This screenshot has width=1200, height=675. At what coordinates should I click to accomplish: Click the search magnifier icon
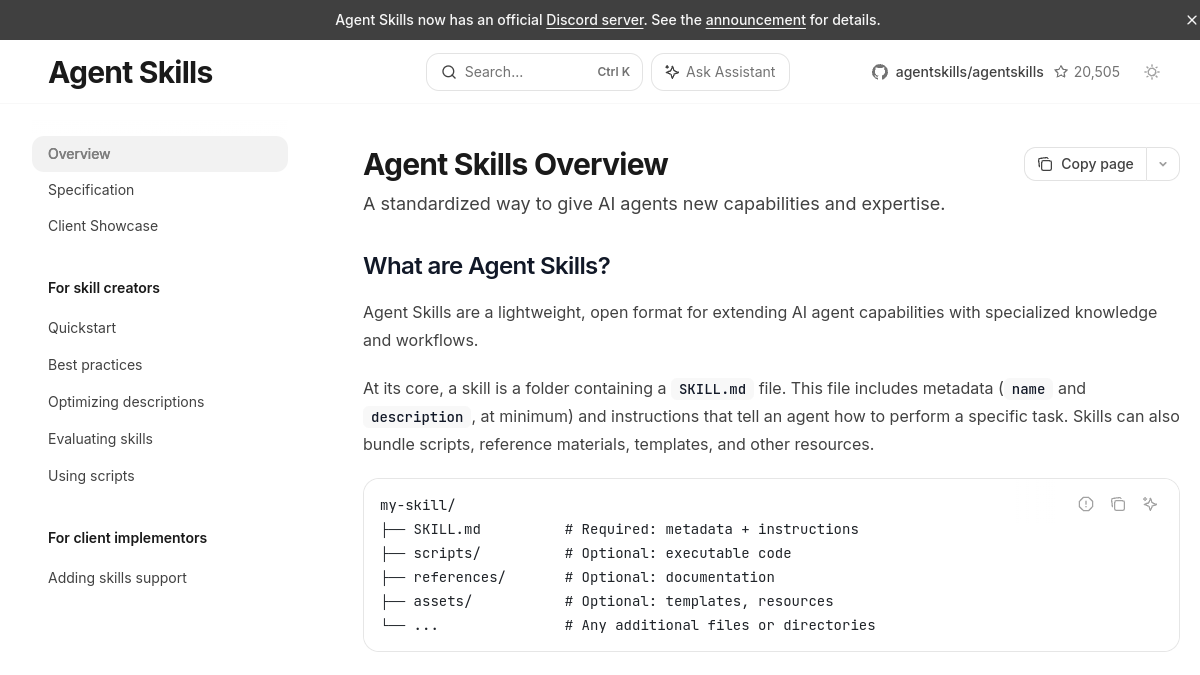pos(449,72)
